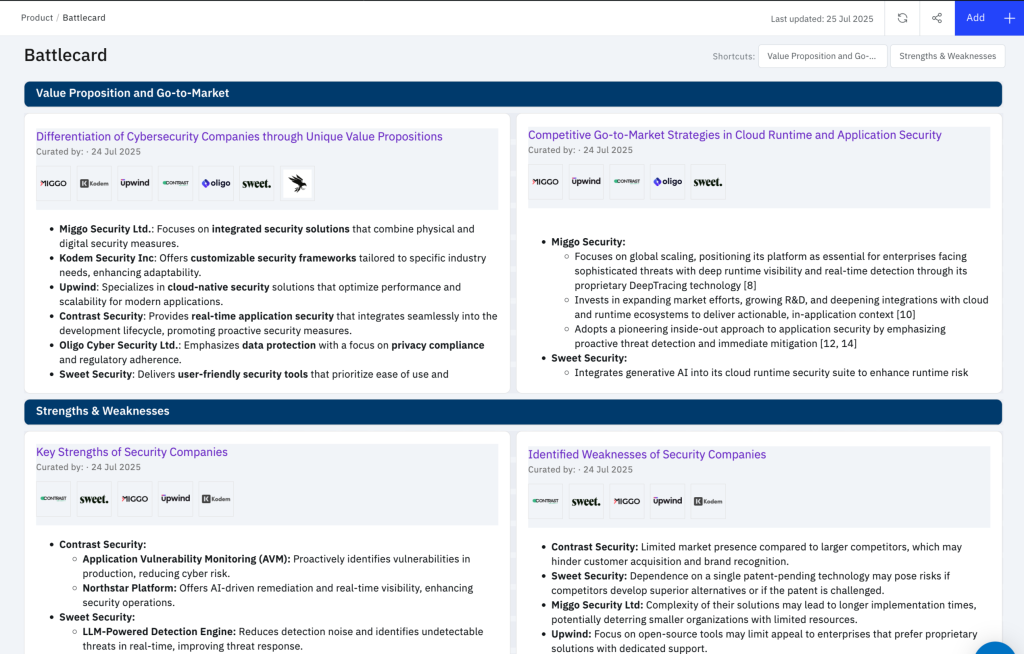Select Sweet logo in Go-to-Market Strategies card

(x=708, y=182)
